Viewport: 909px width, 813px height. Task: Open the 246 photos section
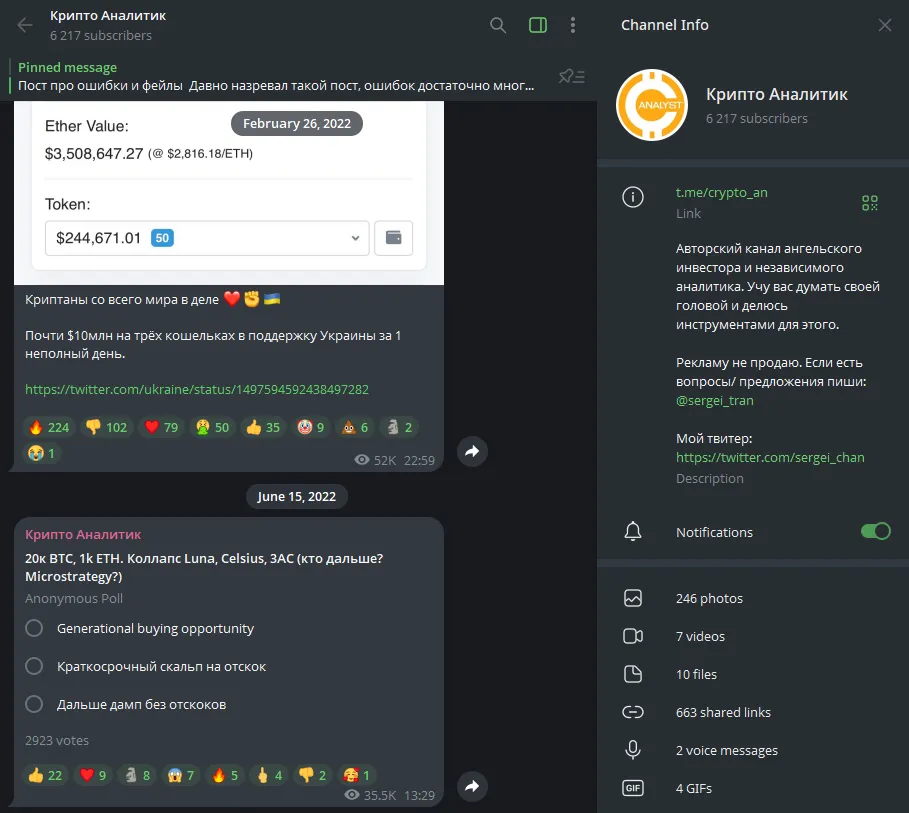point(752,598)
